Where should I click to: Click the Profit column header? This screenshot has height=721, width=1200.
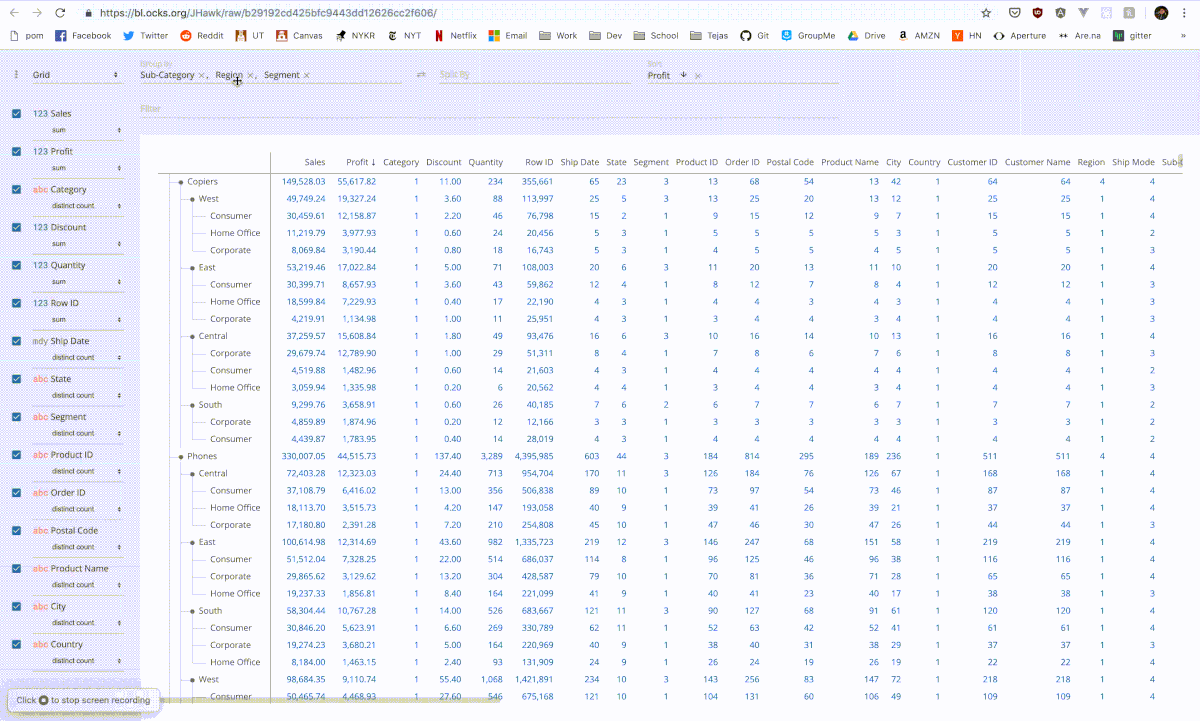point(360,162)
